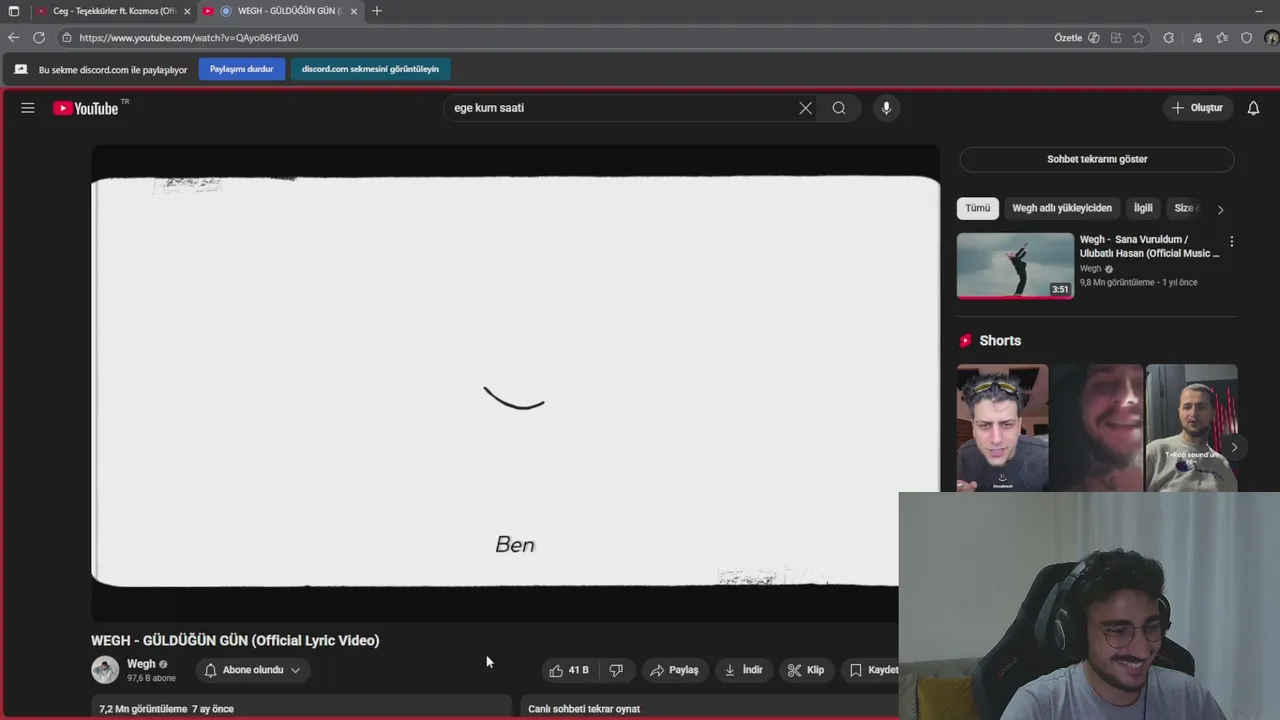The height and width of the screenshot is (720, 1280).
Task: Open Wegh channel avatar
Action: 105,670
